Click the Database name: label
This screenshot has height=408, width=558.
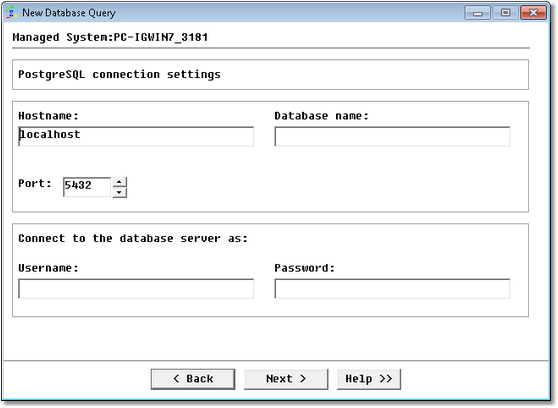point(322,116)
